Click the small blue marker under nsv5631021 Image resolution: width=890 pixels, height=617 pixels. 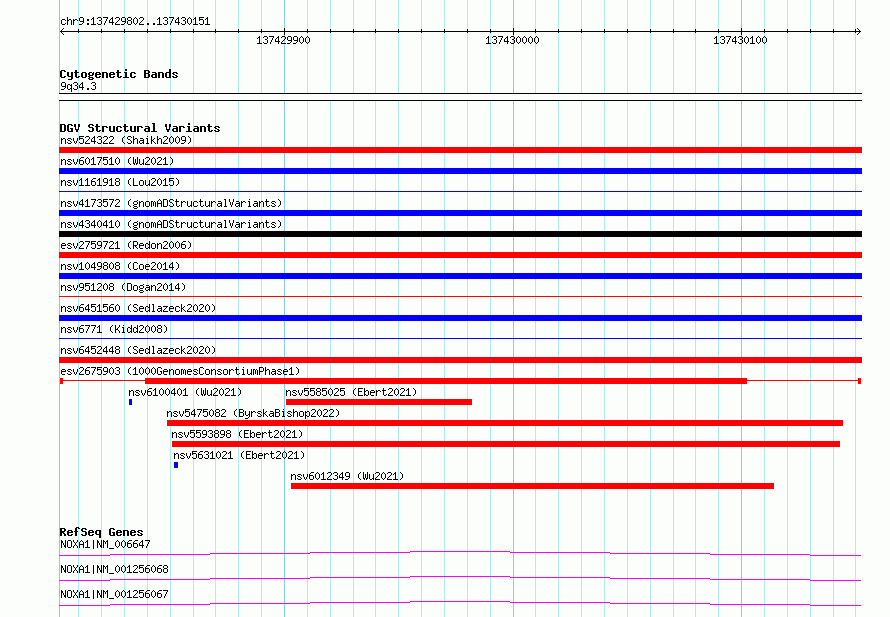pyautogui.click(x=176, y=465)
